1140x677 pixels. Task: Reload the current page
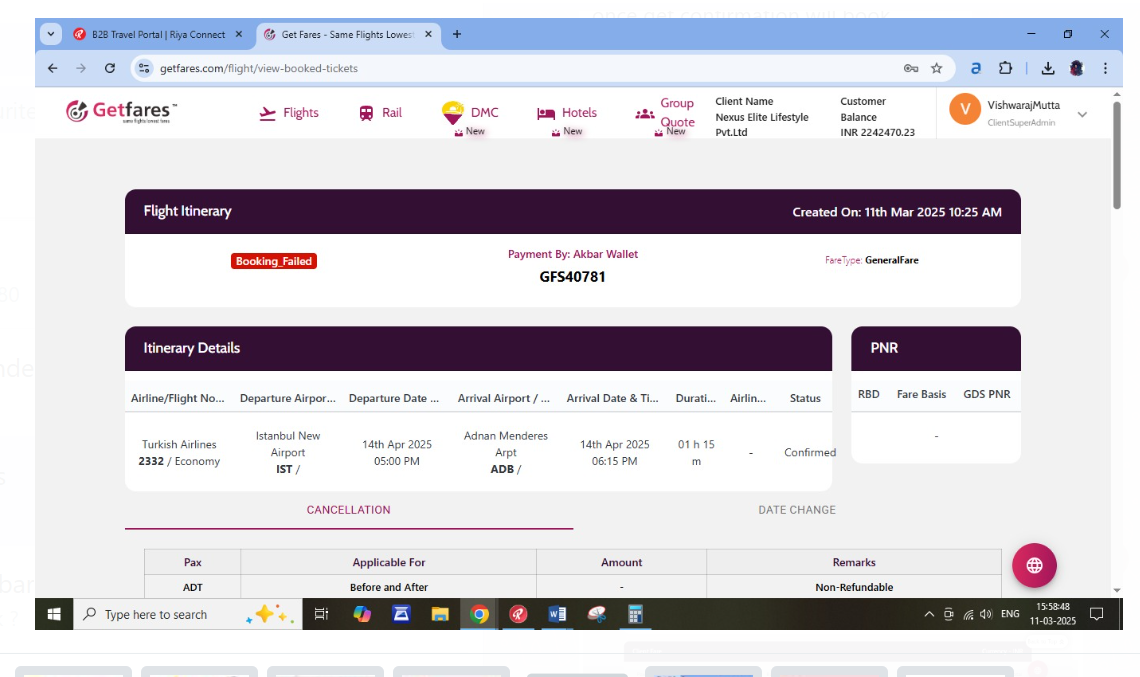tap(110, 68)
